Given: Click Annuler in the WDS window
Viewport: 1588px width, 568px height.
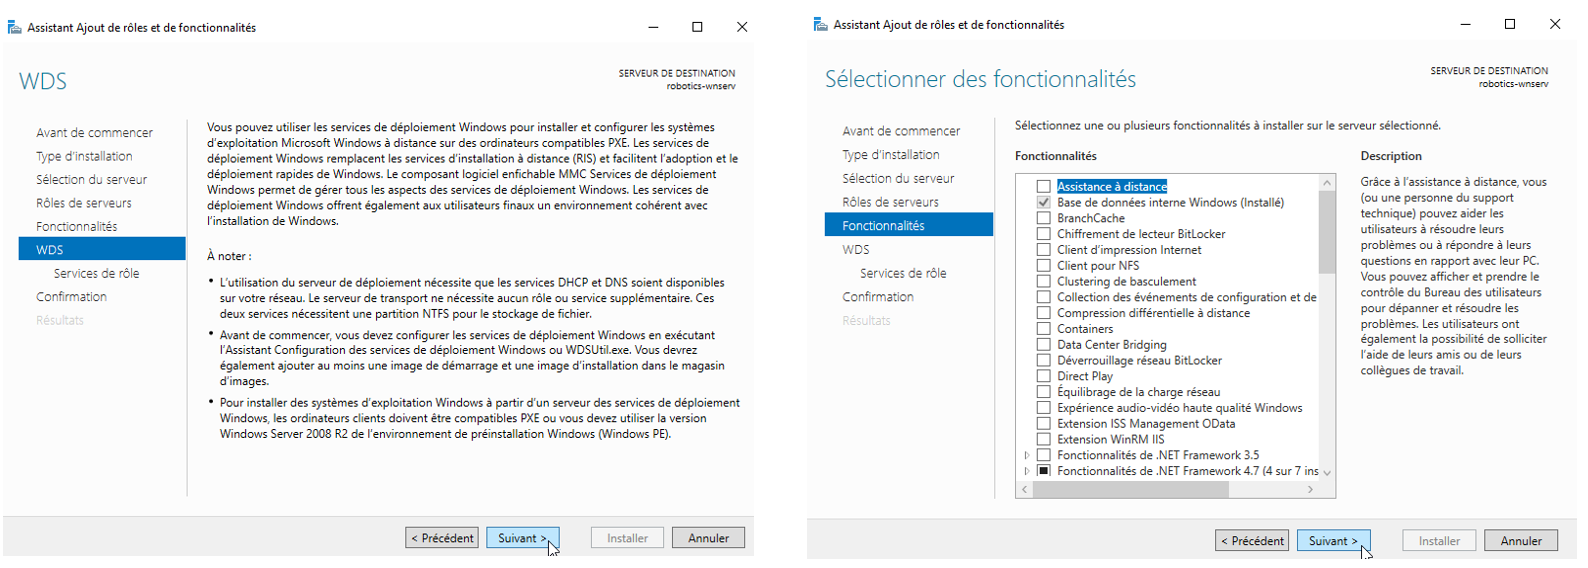Looking at the screenshot, I should point(708,538).
